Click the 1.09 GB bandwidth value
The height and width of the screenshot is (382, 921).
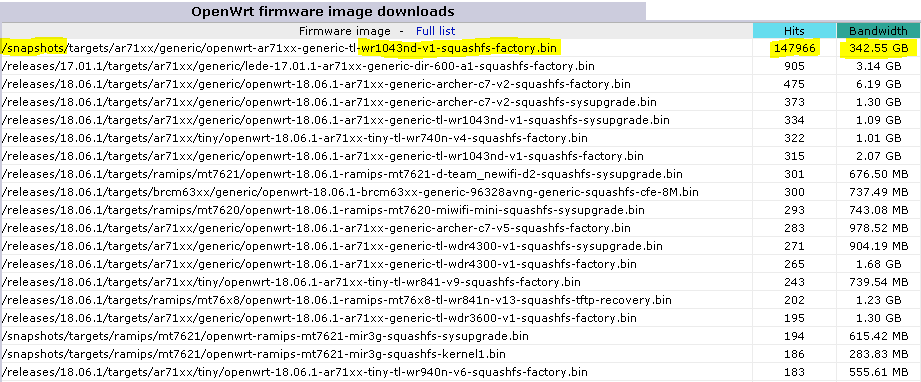[878, 120]
